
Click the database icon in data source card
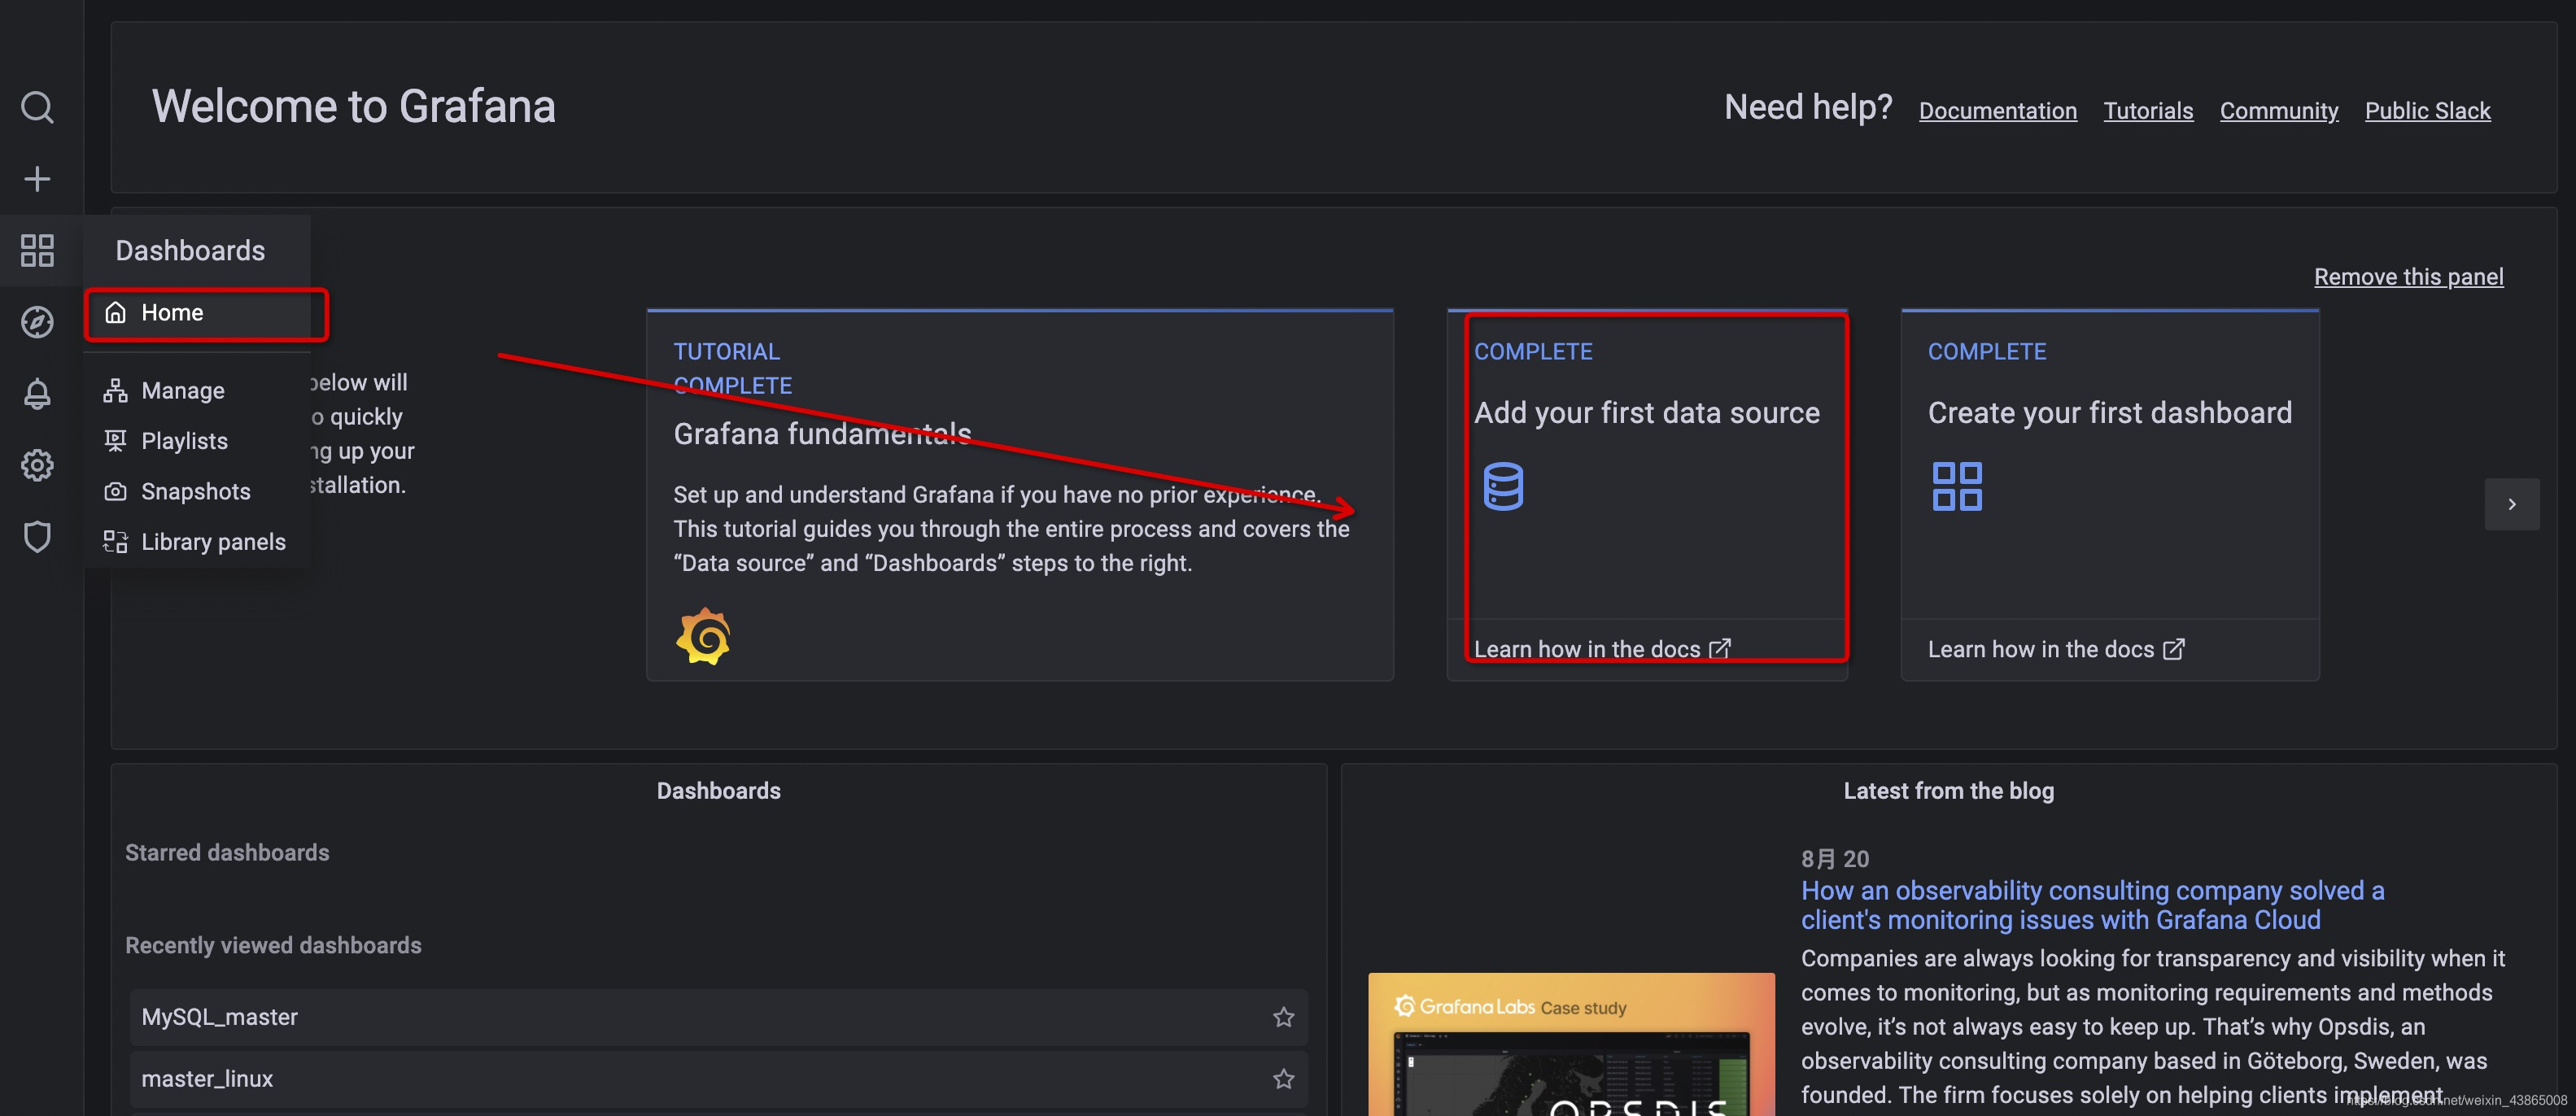click(x=1503, y=486)
